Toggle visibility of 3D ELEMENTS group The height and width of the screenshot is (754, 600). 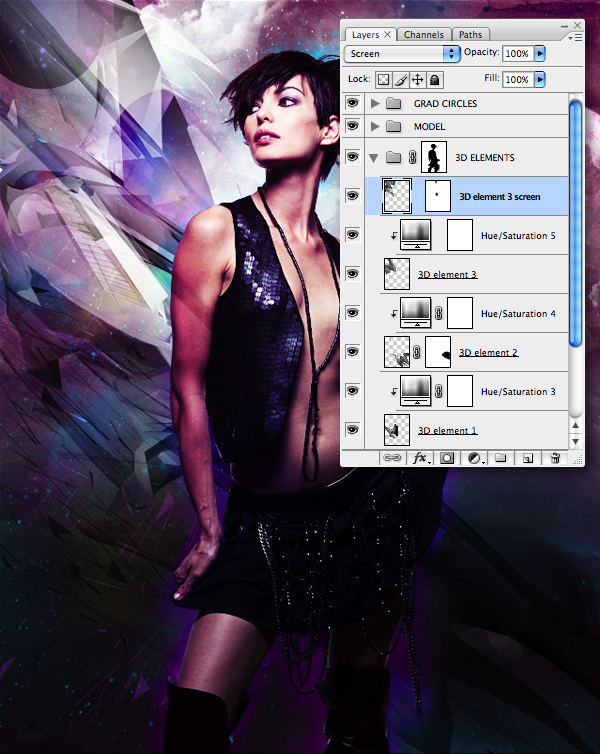[x=352, y=157]
